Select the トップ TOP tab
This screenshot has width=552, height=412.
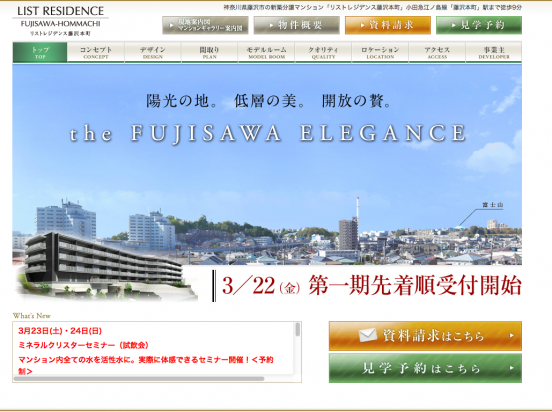40,52
